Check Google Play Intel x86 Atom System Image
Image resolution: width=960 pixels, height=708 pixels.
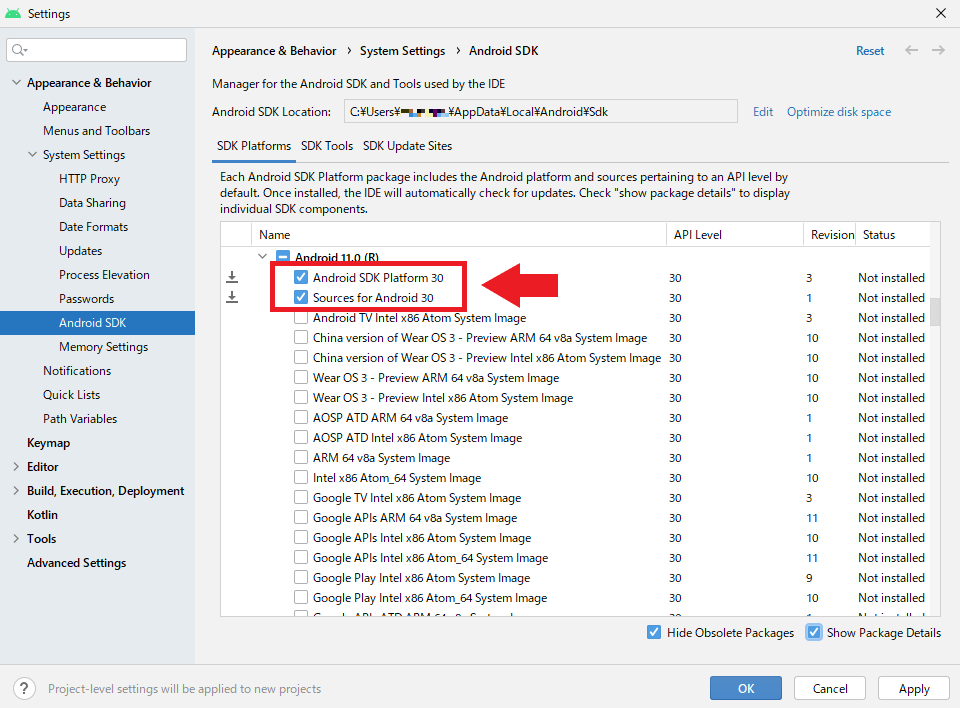(x=301, y=577)
